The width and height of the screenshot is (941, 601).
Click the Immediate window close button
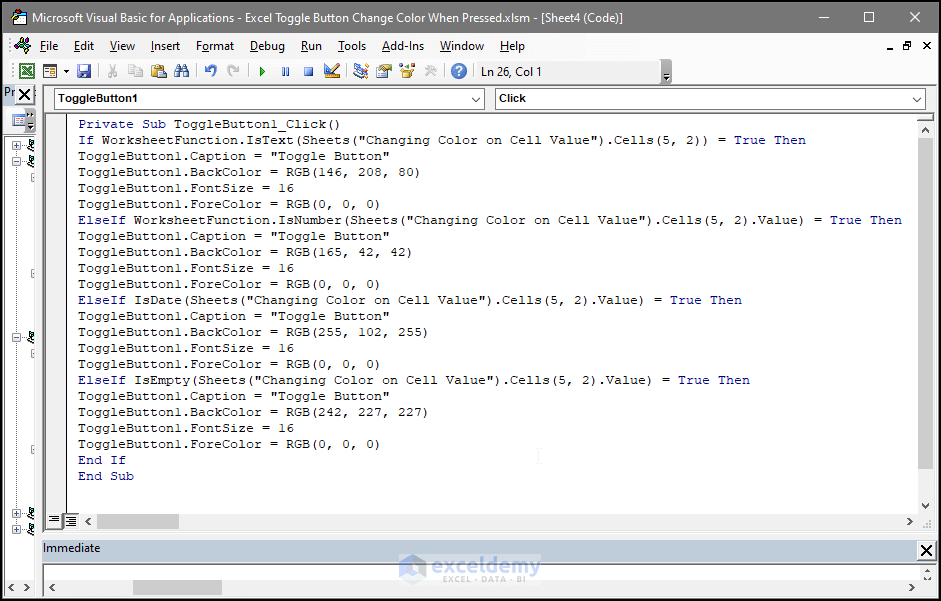coord(926,550)
